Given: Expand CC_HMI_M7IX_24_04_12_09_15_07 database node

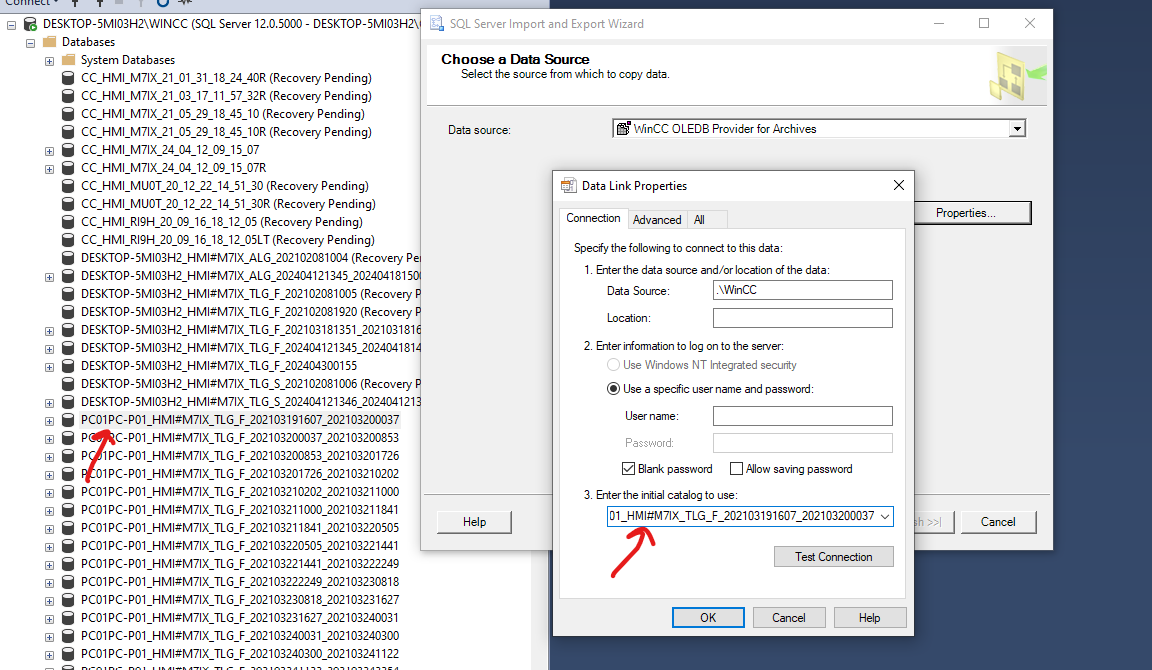Looking at the screenshot, I should click(x=49, y=151).
